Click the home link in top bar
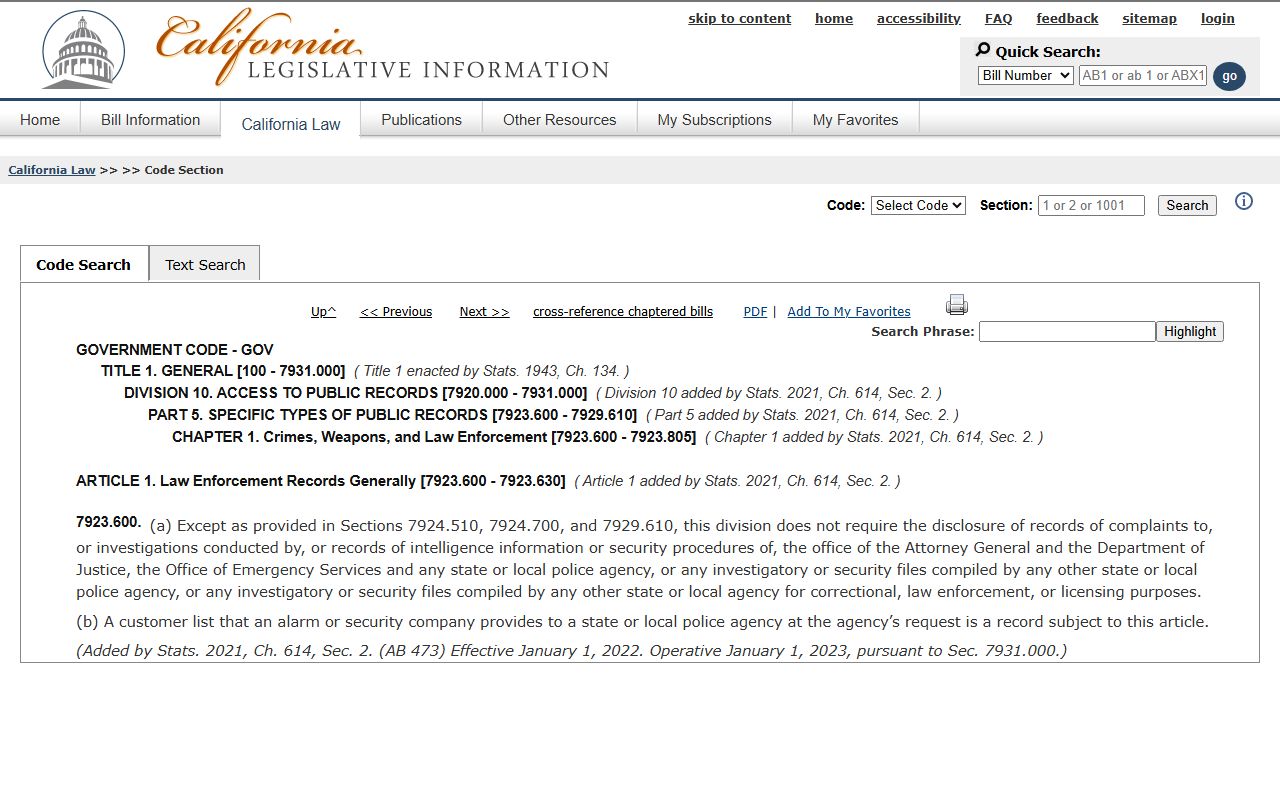This screenshot has width=1280, height=800. [x=834, y=18]
